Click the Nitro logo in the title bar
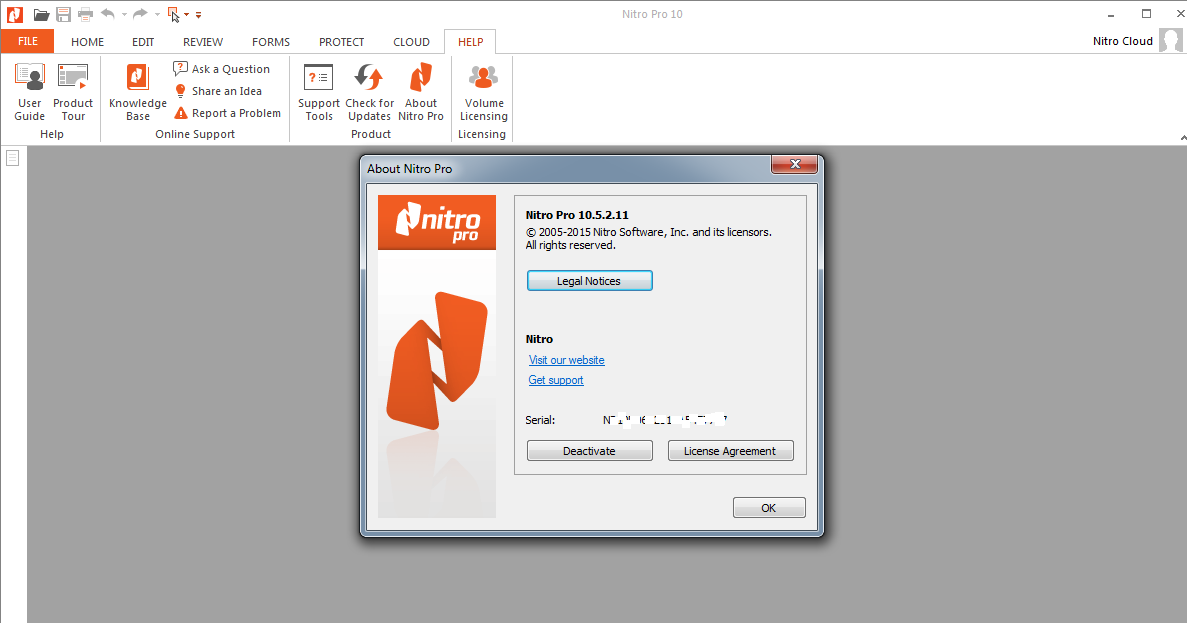 tap(14, 14)
